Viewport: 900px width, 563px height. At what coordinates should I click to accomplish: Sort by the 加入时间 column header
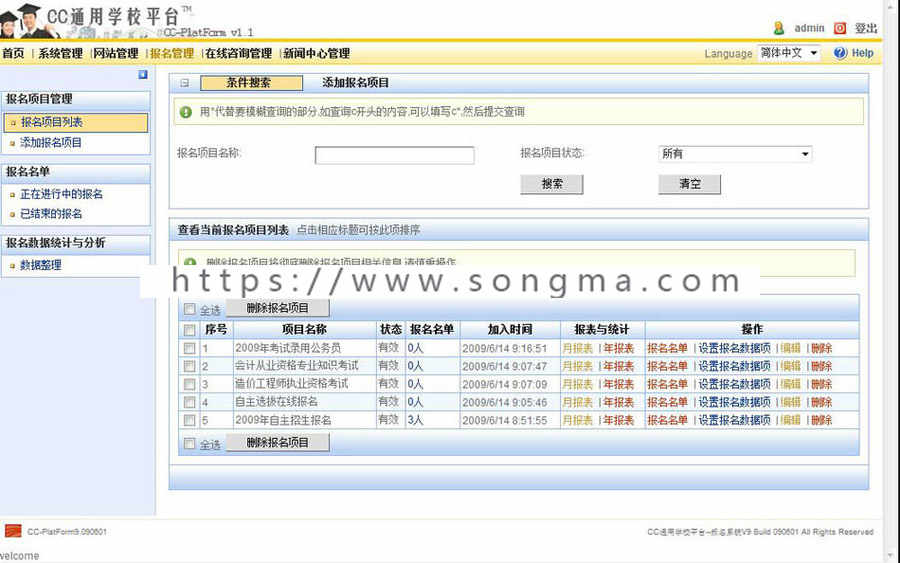510,329
